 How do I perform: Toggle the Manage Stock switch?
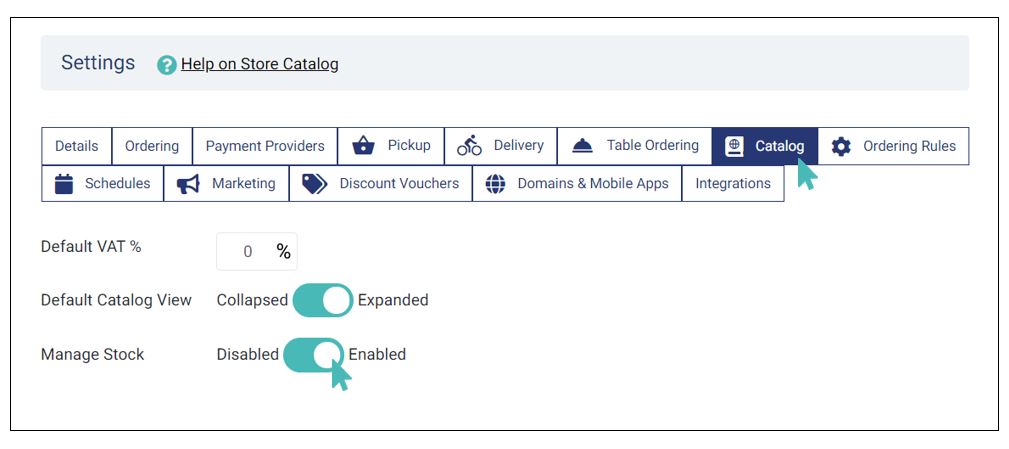313,355
